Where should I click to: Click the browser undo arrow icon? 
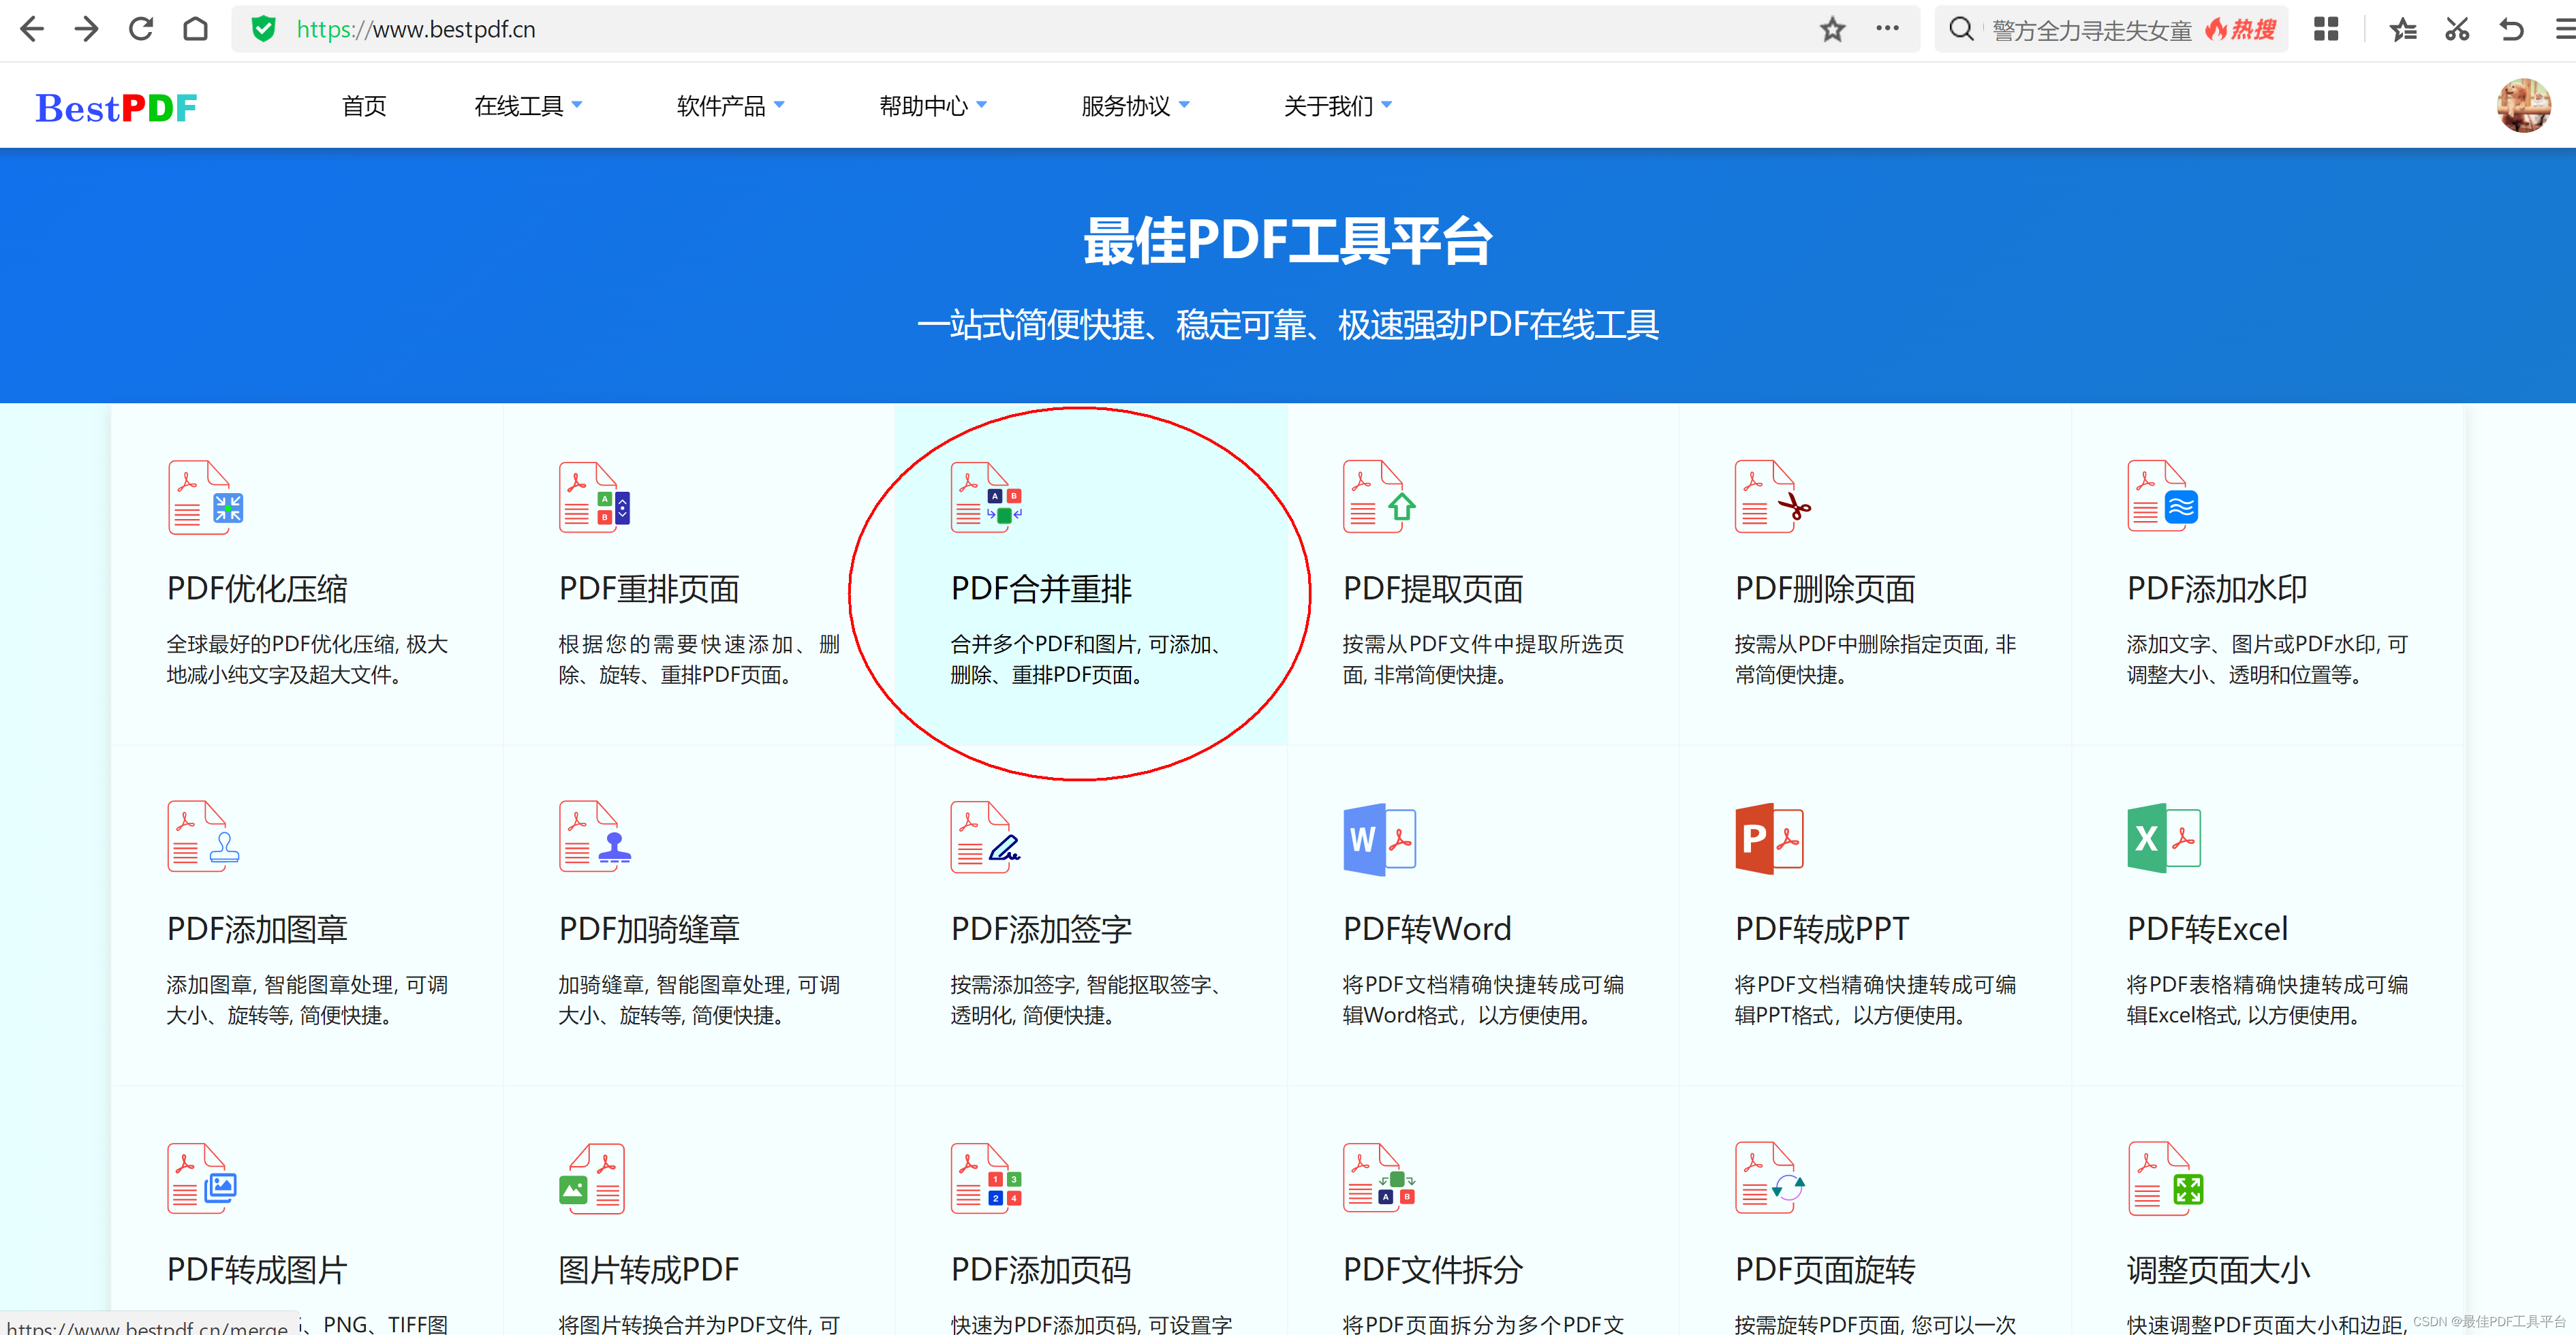tap(2511, 29)
